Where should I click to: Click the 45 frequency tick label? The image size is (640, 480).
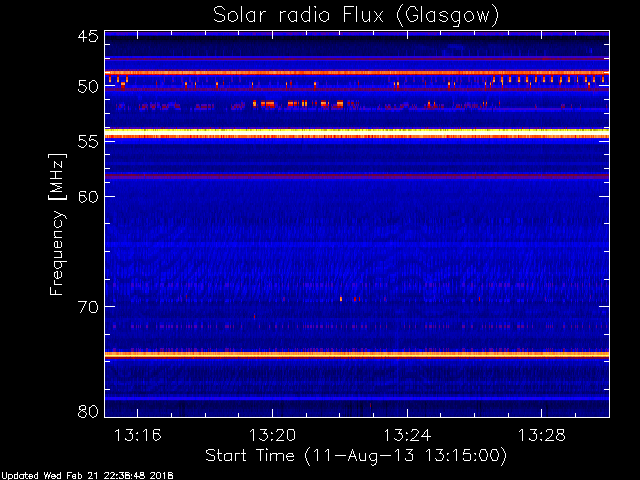point(88,36)
